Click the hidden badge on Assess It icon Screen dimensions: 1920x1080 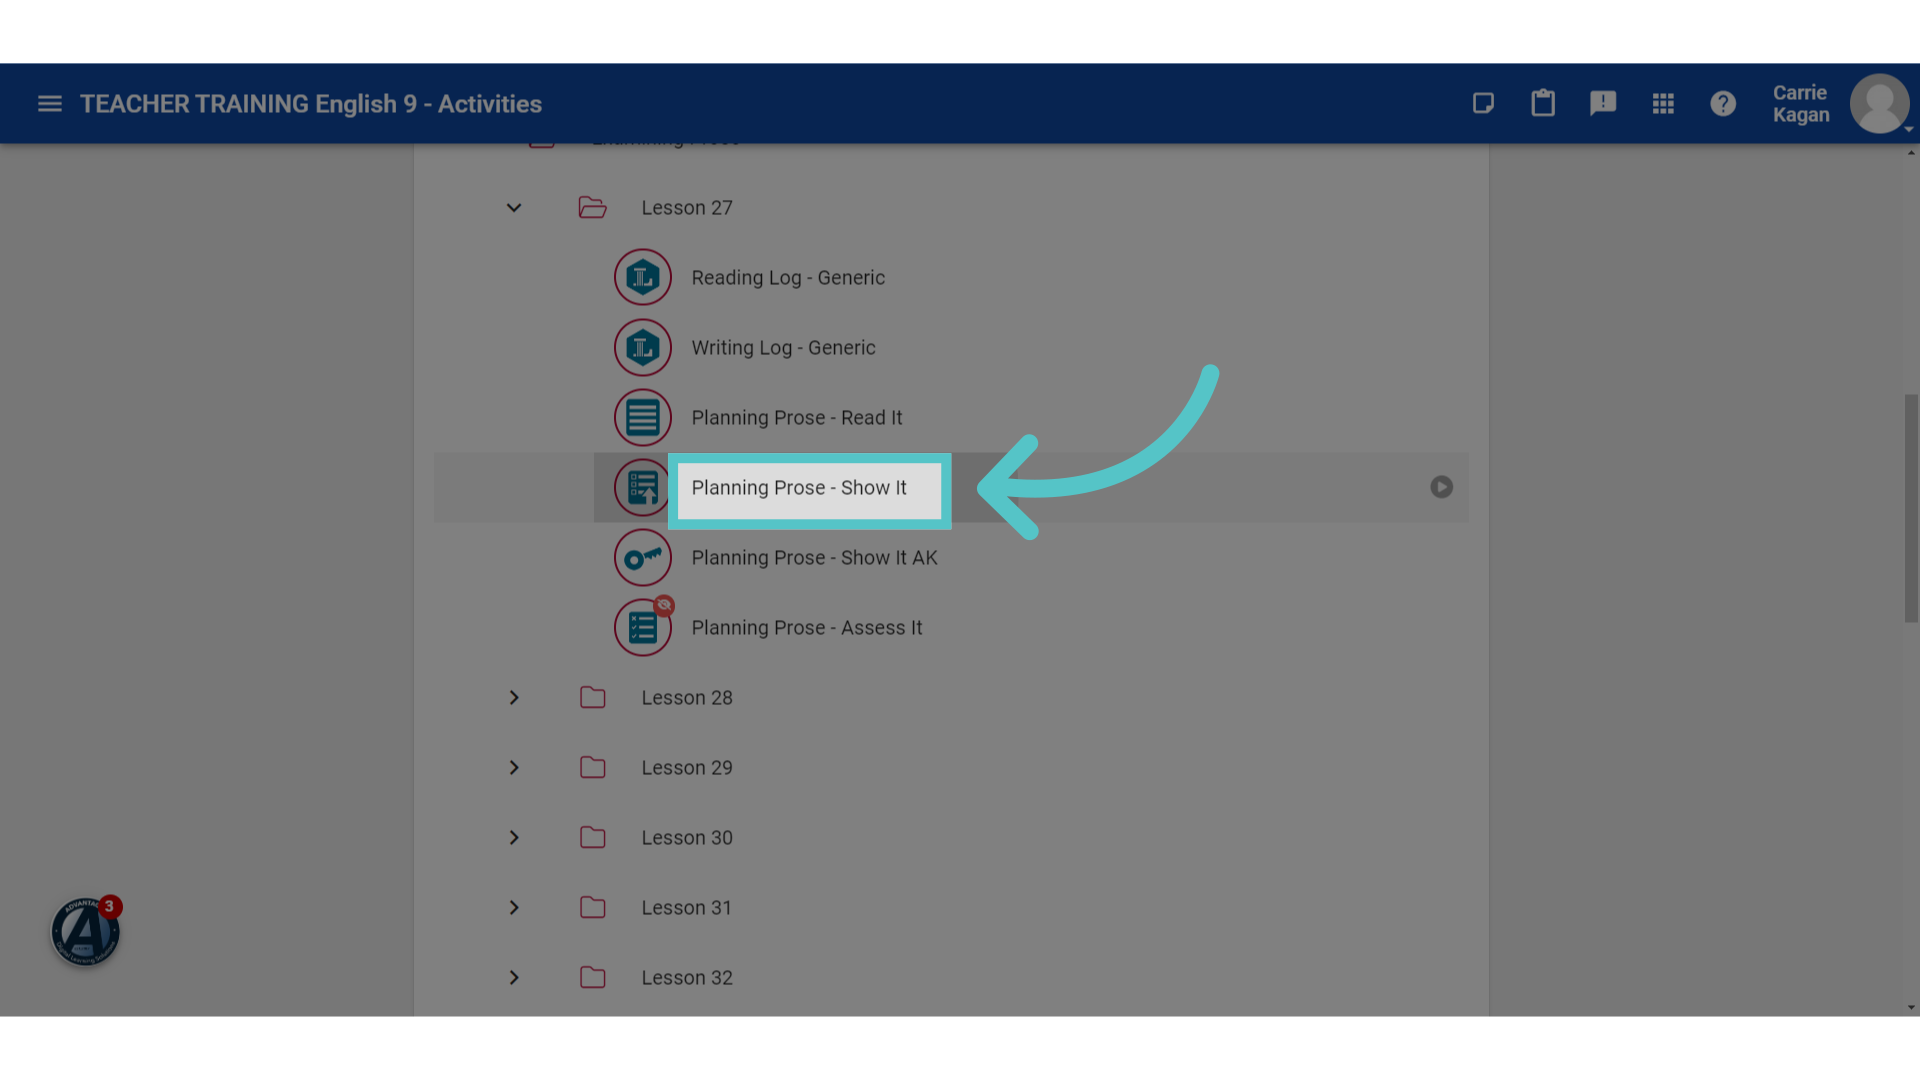point(664,605)
